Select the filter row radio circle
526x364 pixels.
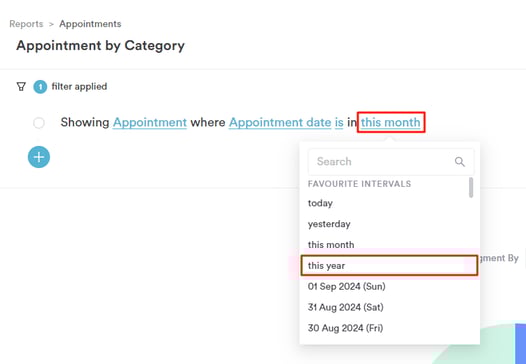[39, 123]
